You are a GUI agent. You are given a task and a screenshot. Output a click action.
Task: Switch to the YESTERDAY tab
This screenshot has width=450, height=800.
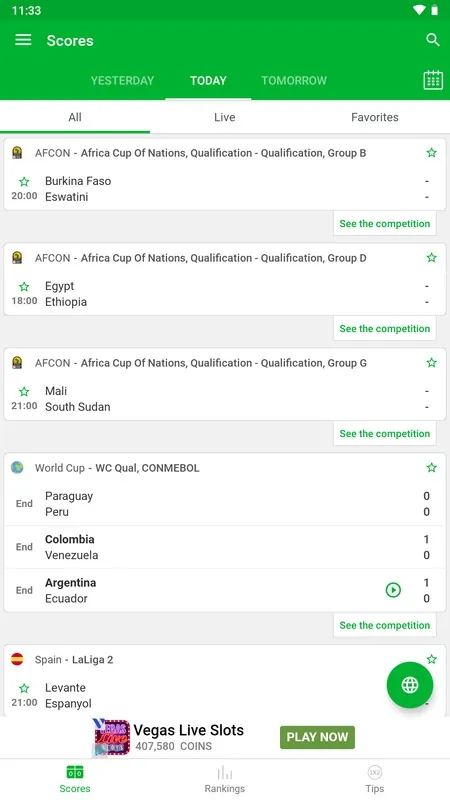pos(122,81)
